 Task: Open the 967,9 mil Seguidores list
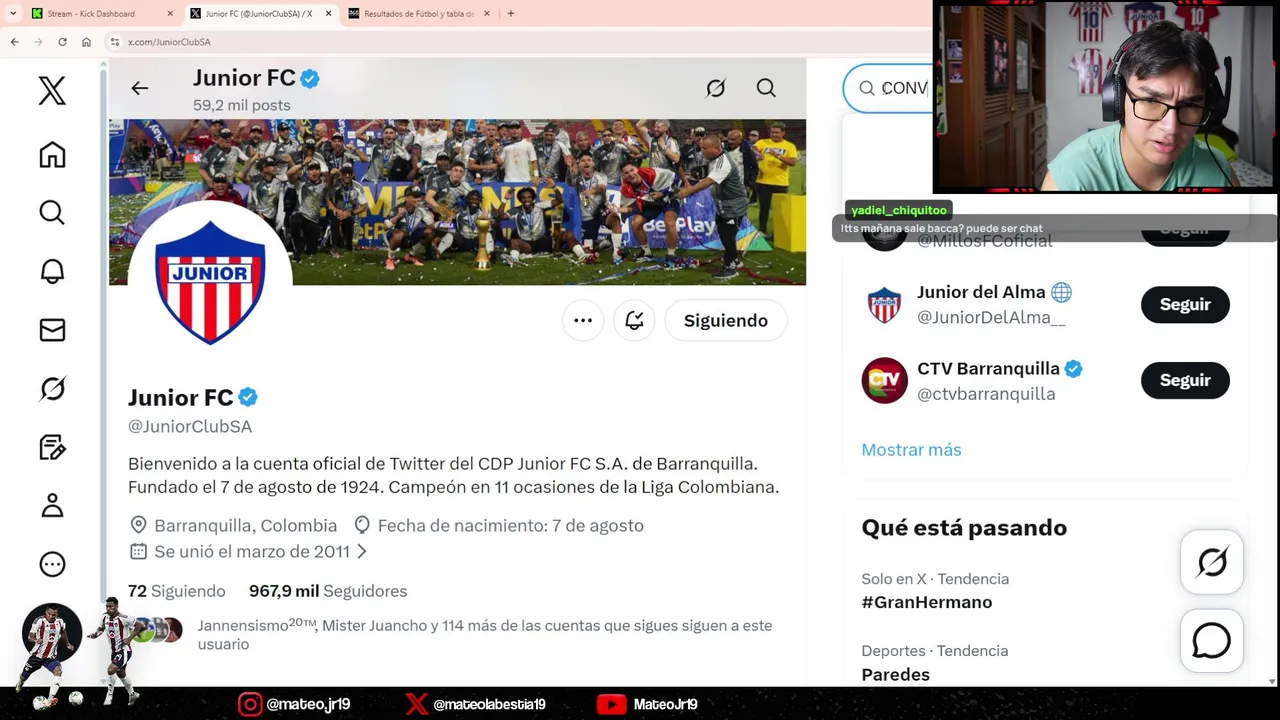click(x=328, y=591)
